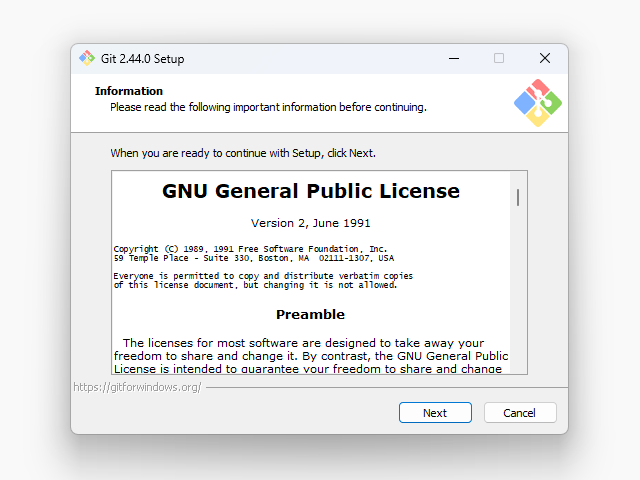Click 'The licenses for most software' paragraph line
Image resolution: width=640 pixels, height=480 pixels.
tap(303, 343)
